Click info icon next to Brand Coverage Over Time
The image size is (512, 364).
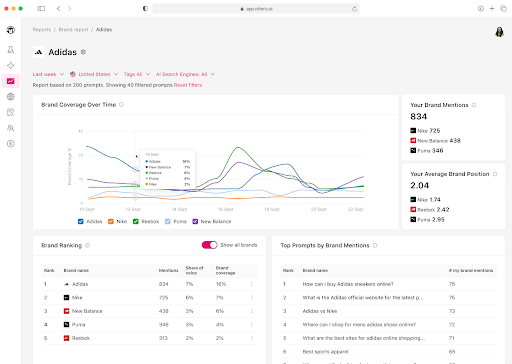[121, 105]
